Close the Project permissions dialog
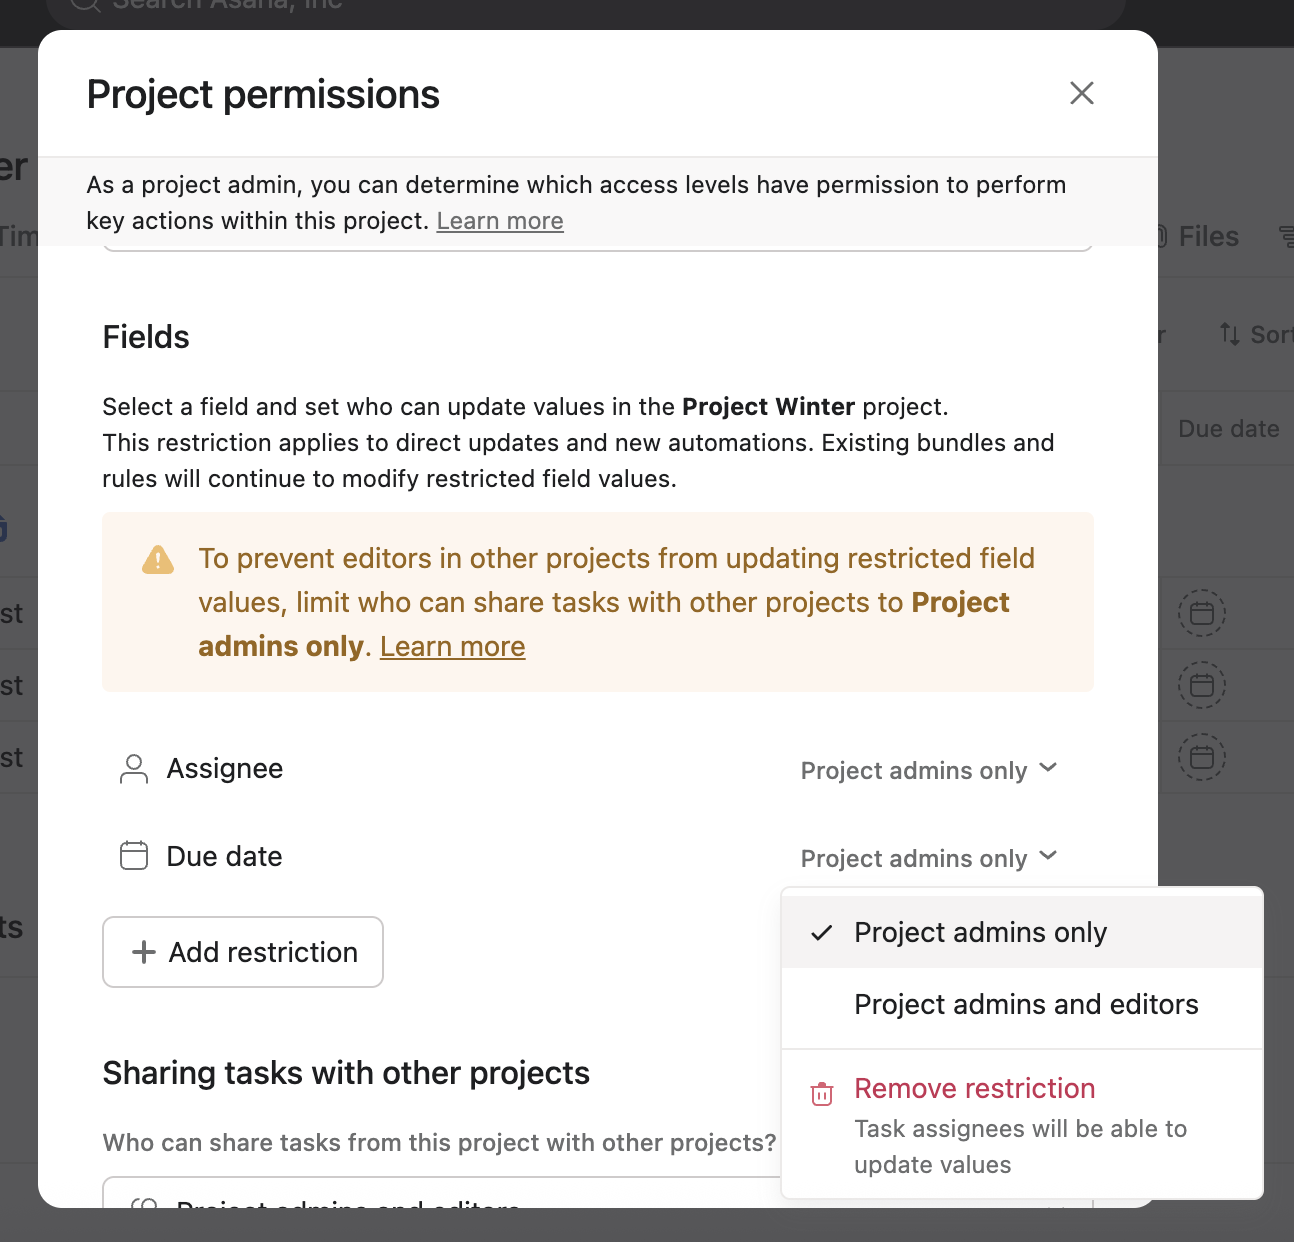This screenshot has height=1242, width=1294. click(1081, 93)
